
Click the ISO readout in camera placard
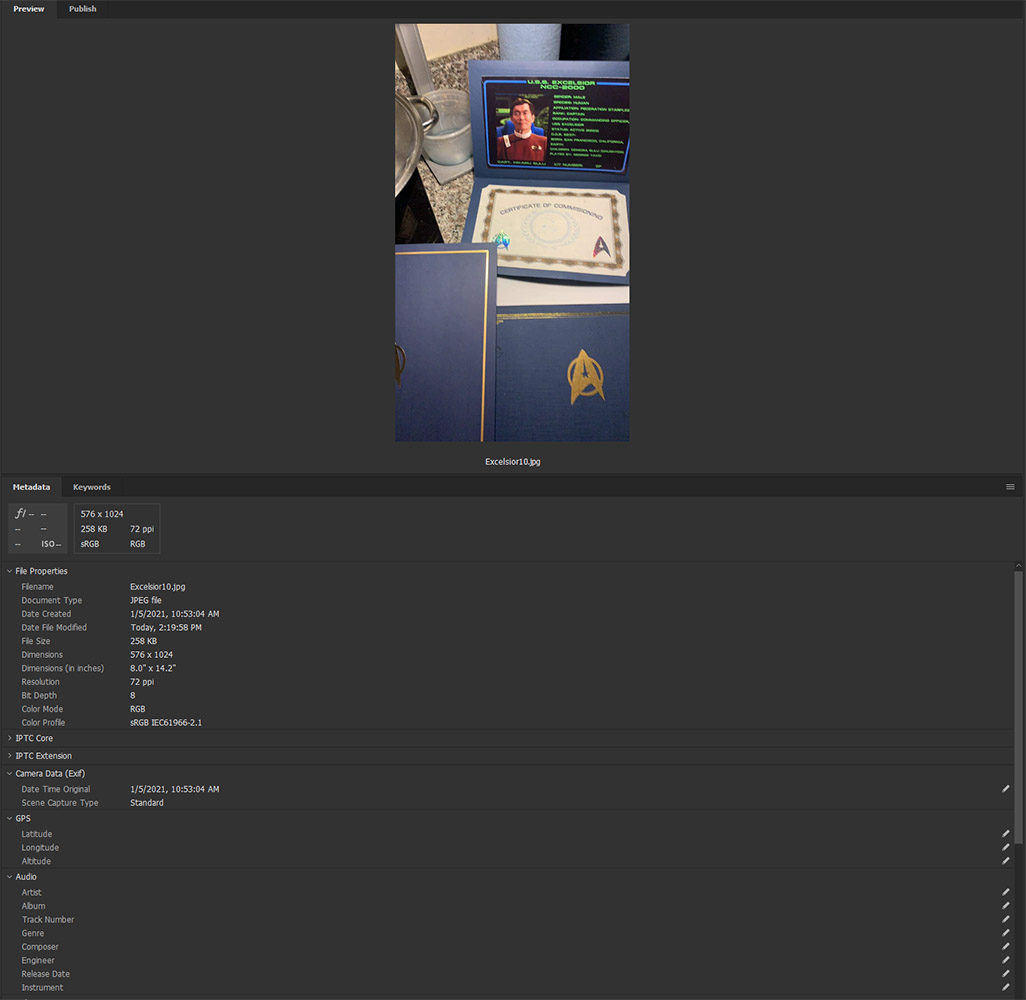tap(51, 544)
